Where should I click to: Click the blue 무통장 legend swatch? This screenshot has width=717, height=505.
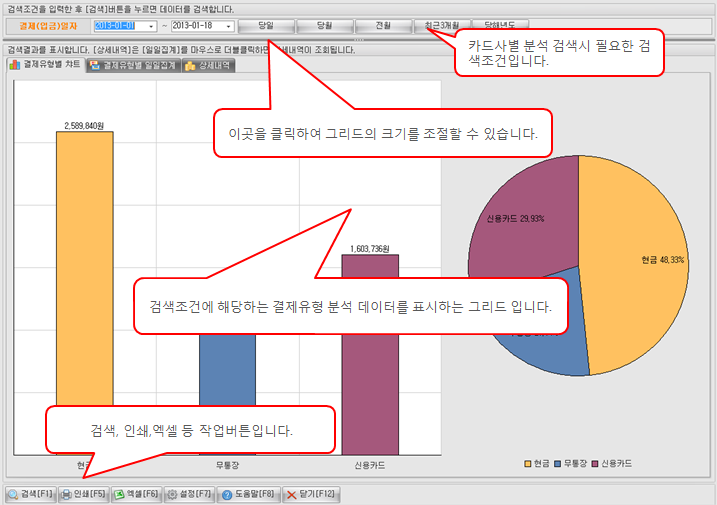[x=557, y=464]
